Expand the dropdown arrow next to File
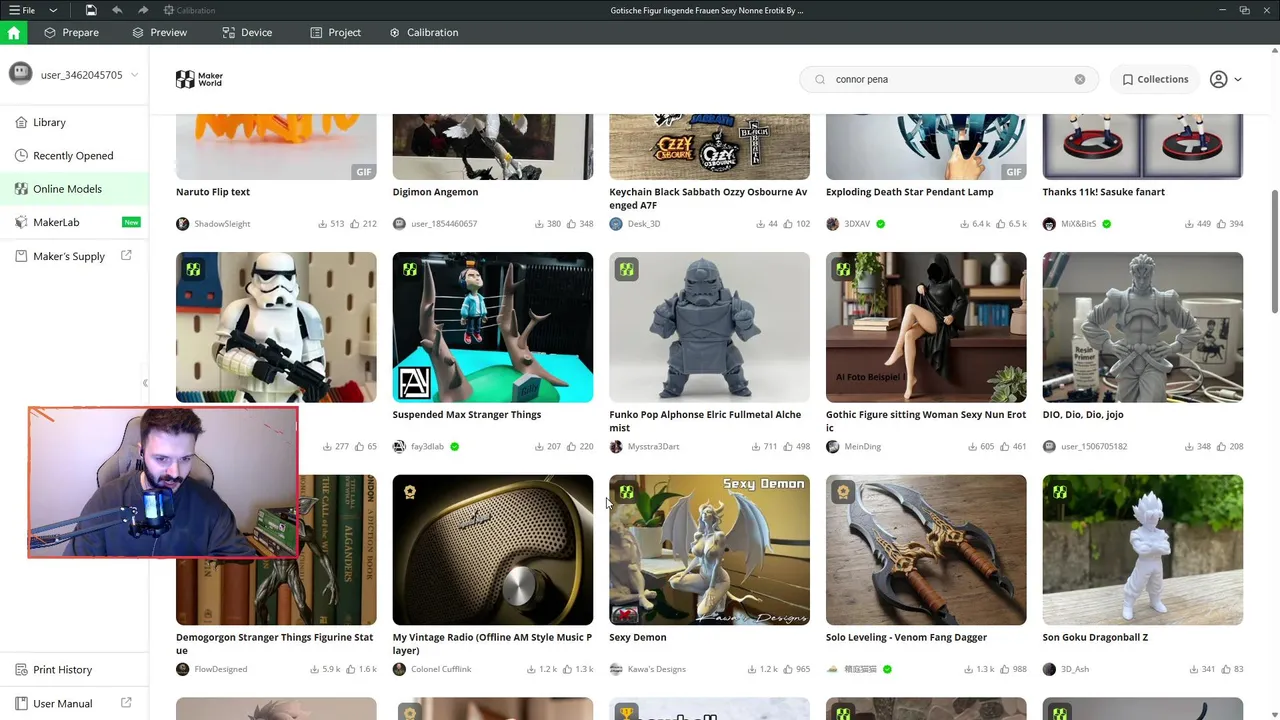This screenshot has width=1280, height=720. point(53,10)
